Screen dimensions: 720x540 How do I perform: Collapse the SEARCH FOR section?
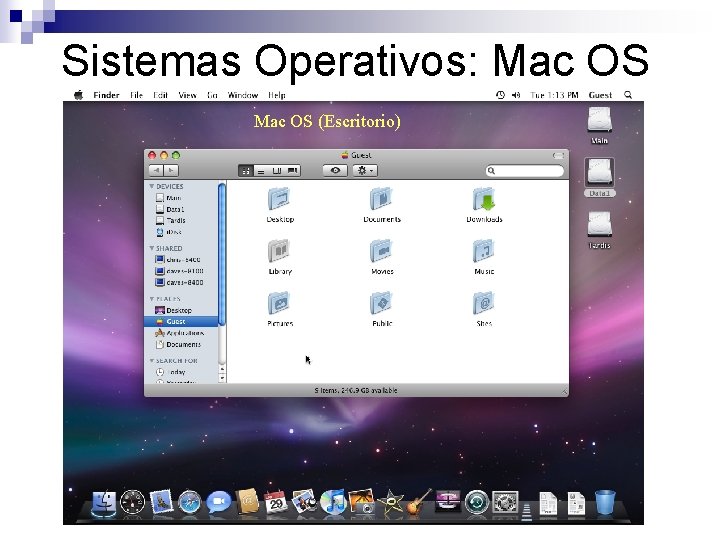click(152, 361)
